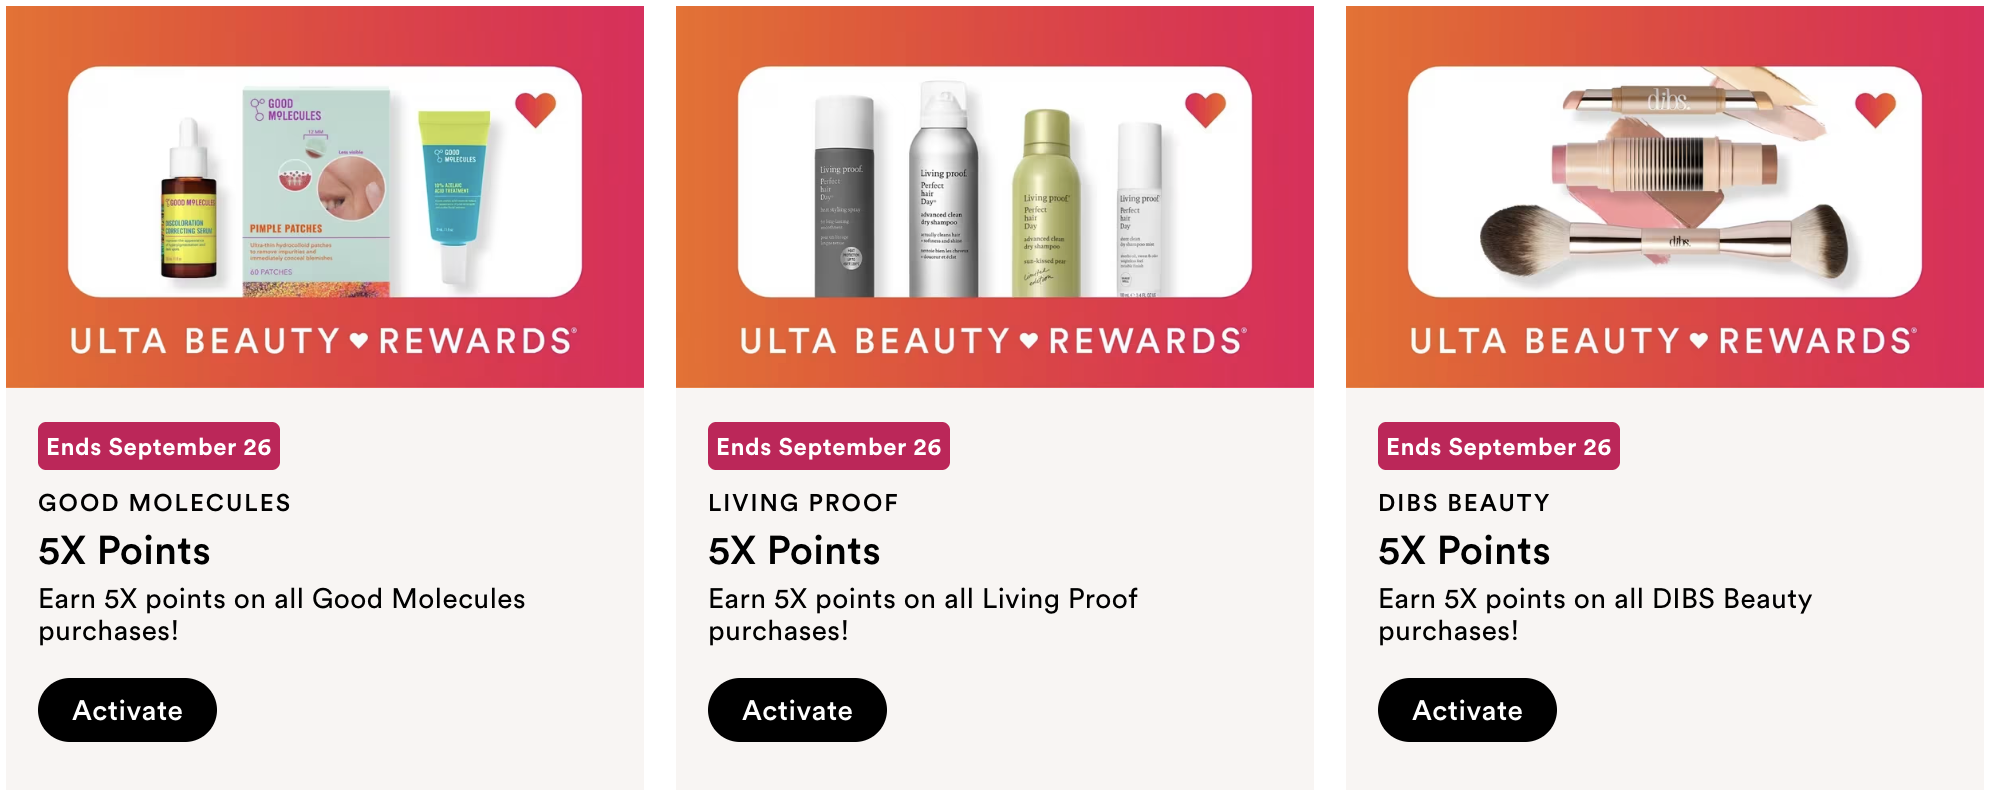The width and height of the screenshot is (1998, 796).
Task: Click Ulta Beauty Rewards logo on DIBS card
Action: point(1663,341)
